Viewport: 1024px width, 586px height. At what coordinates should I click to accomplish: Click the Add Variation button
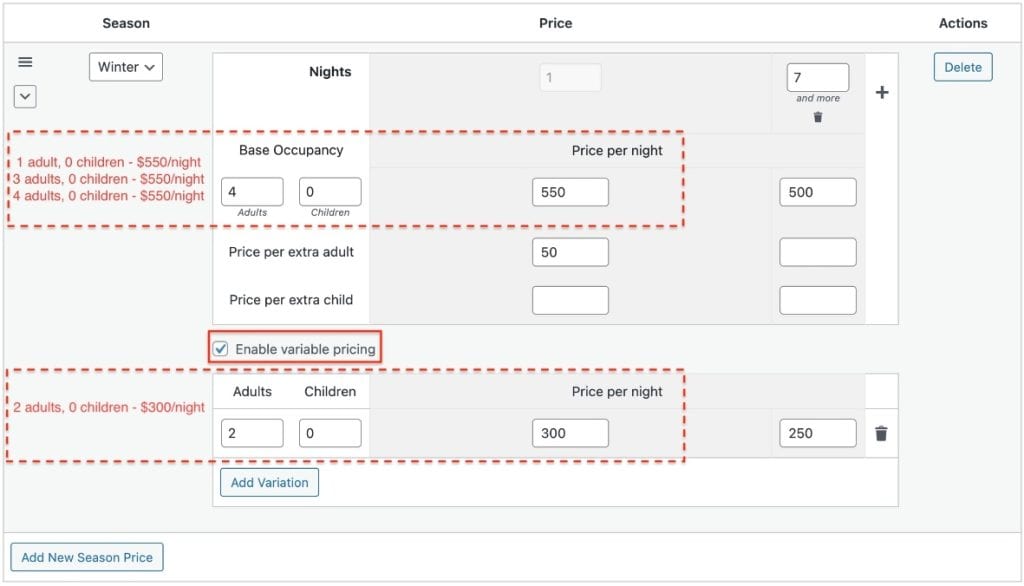coord(269,482)
